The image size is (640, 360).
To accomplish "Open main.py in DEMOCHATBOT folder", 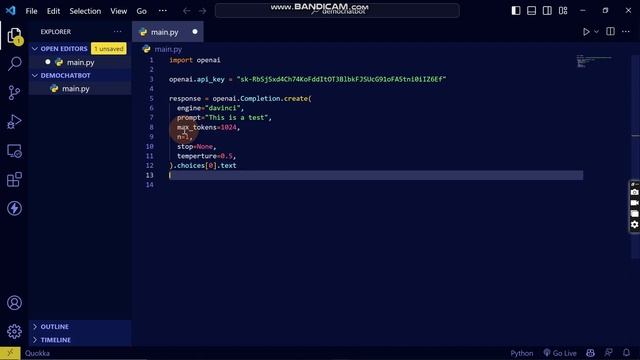I will pyautogui.click(x=80, y=89).
